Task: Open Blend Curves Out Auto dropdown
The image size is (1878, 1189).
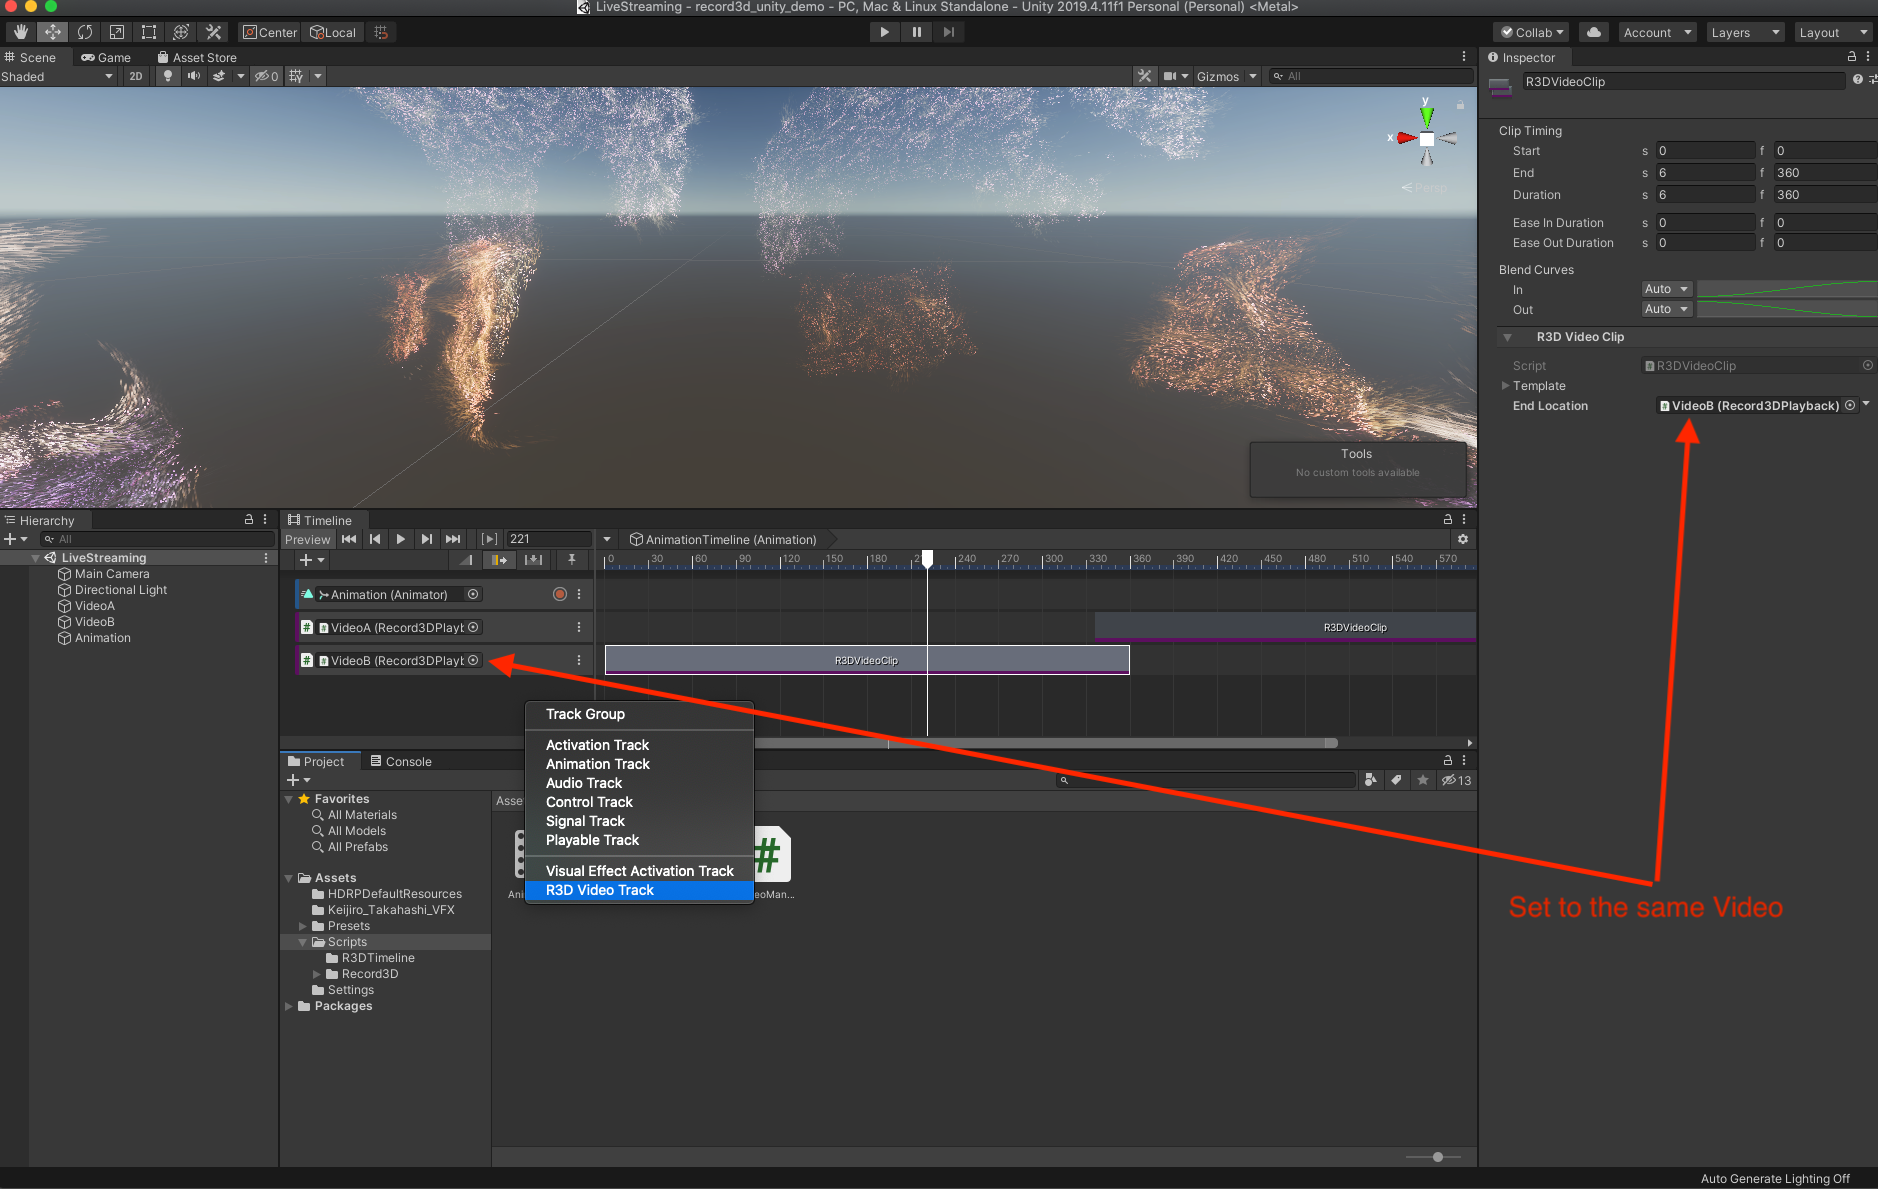Action: click(1667, 309)
